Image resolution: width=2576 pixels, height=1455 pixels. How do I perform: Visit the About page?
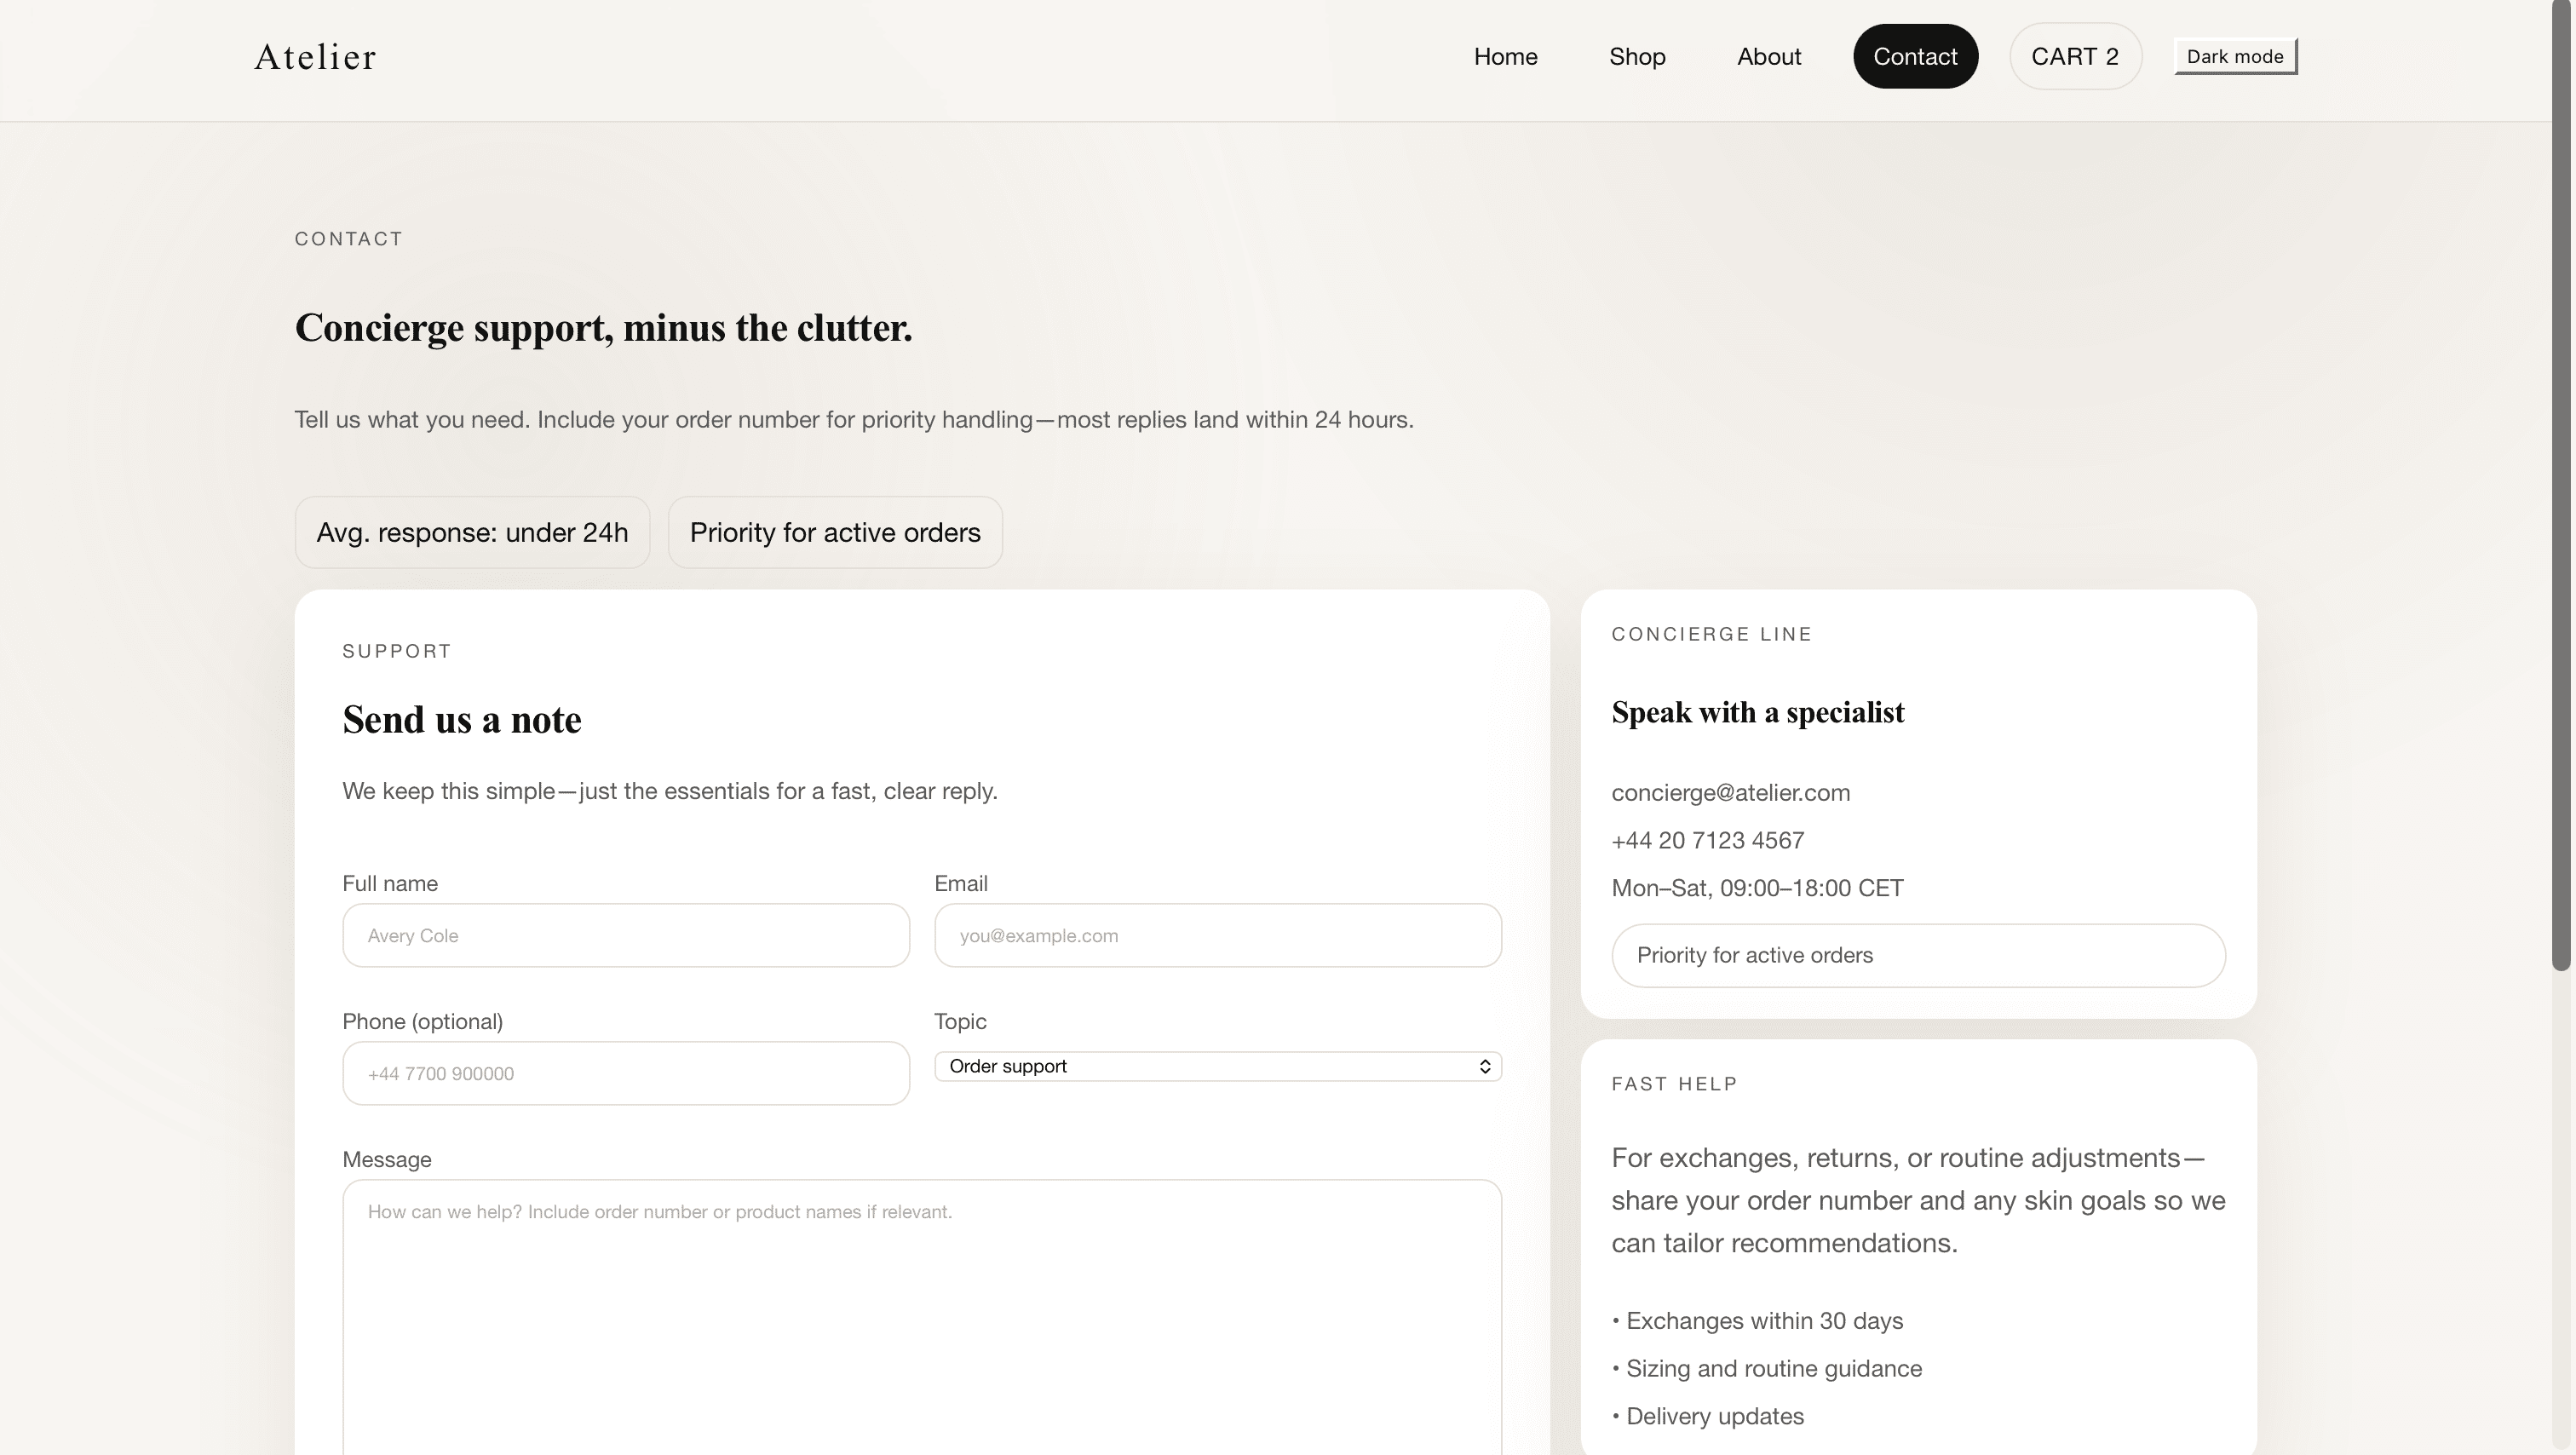(1769, 56)
